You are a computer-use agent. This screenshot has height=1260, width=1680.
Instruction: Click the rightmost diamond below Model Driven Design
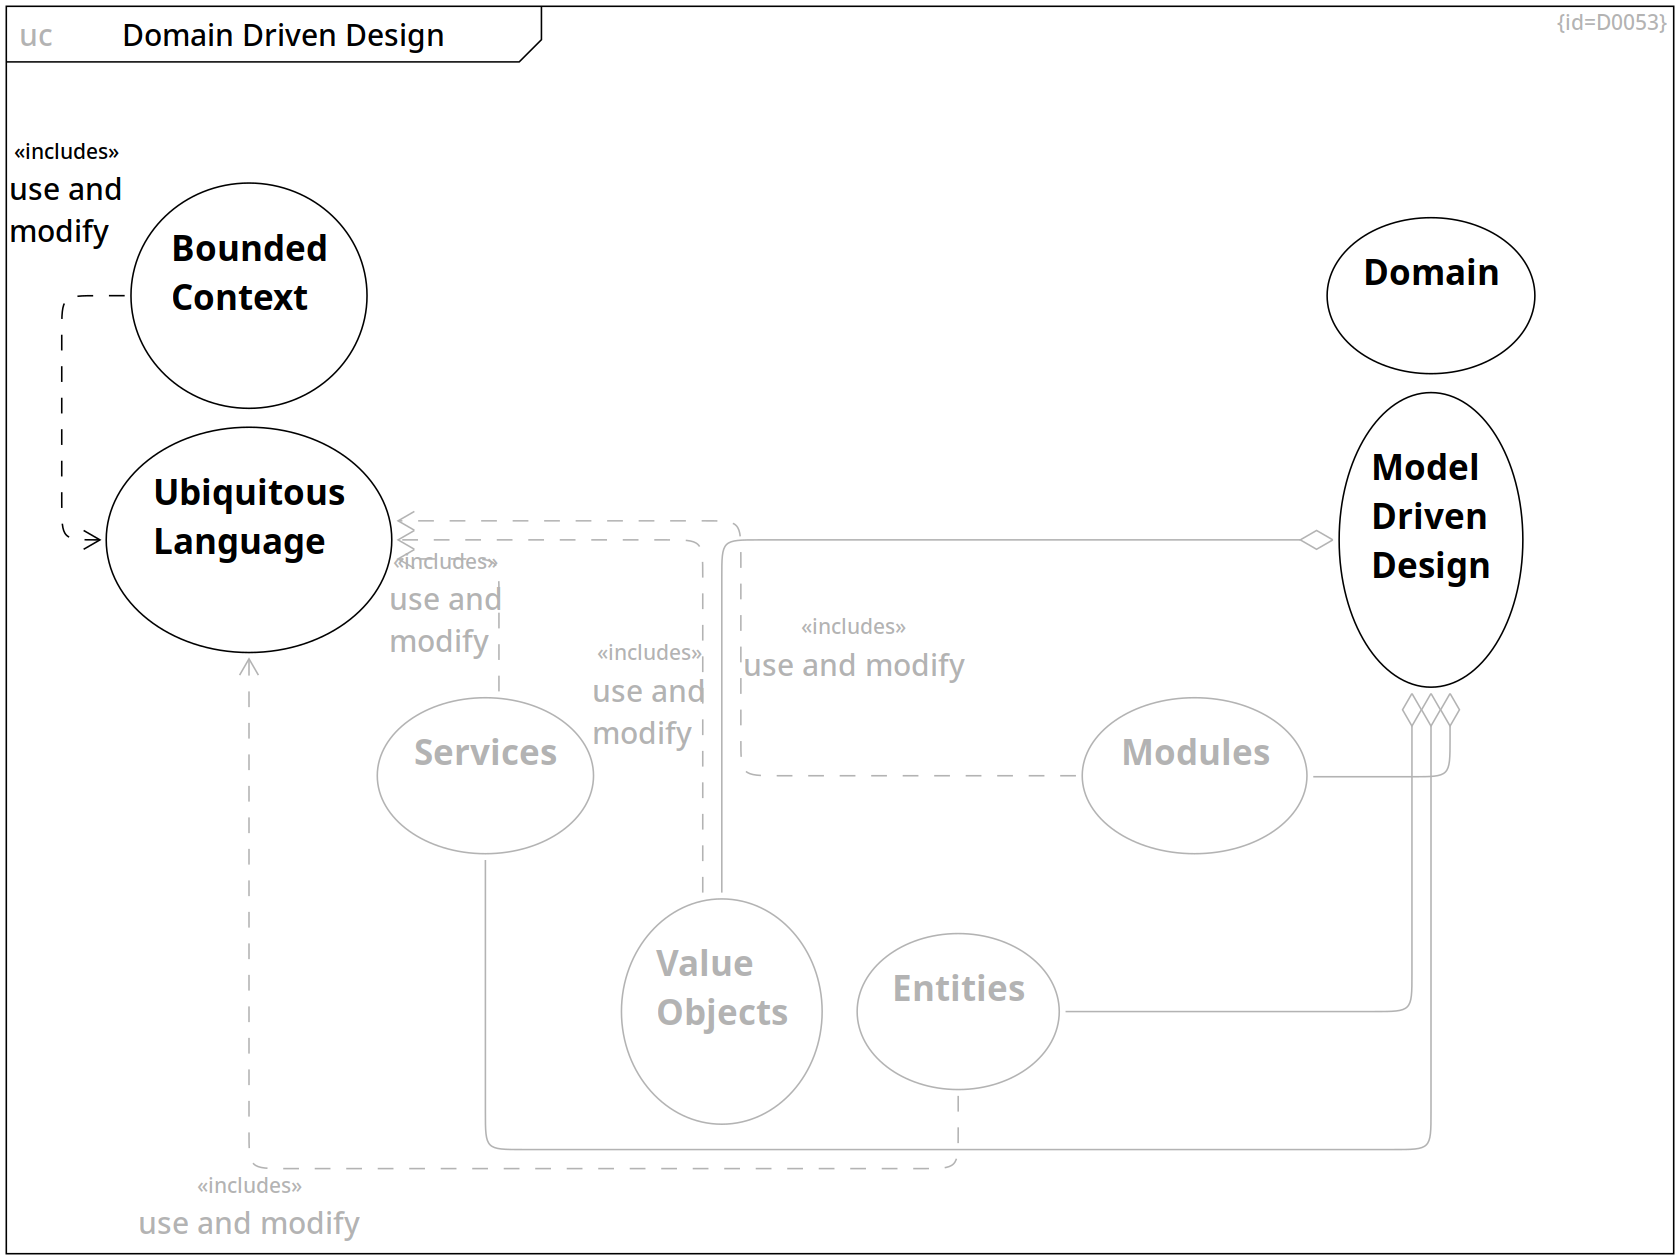click(1450, 710)
